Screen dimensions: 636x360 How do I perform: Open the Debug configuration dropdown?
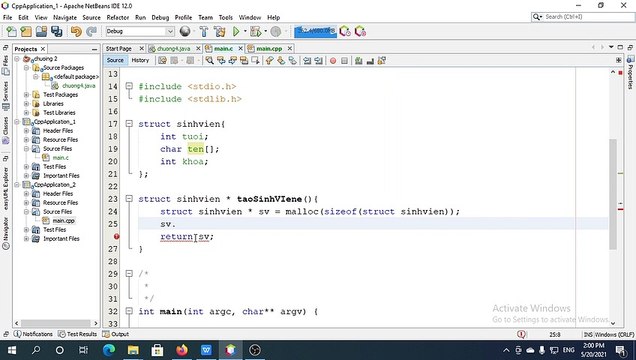pyautogui.click(x=170, y=31)
